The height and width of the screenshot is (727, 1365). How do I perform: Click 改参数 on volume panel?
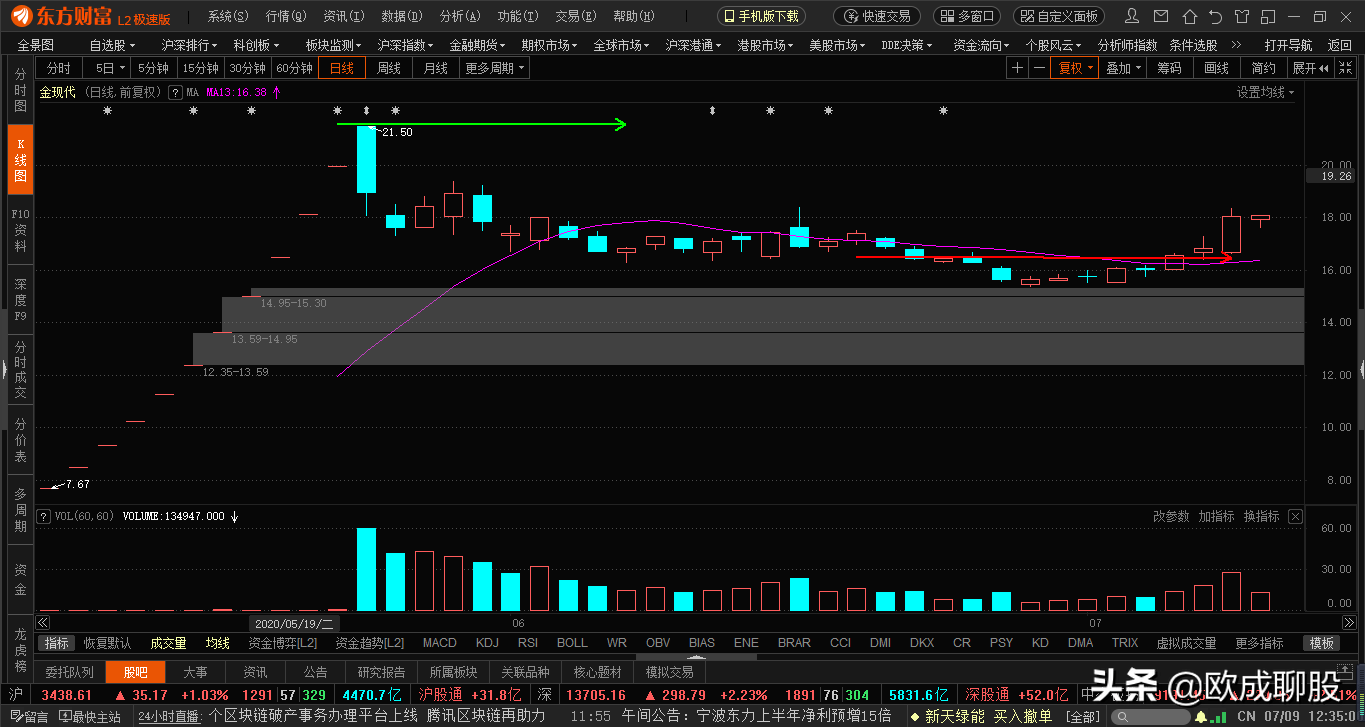1171,516
